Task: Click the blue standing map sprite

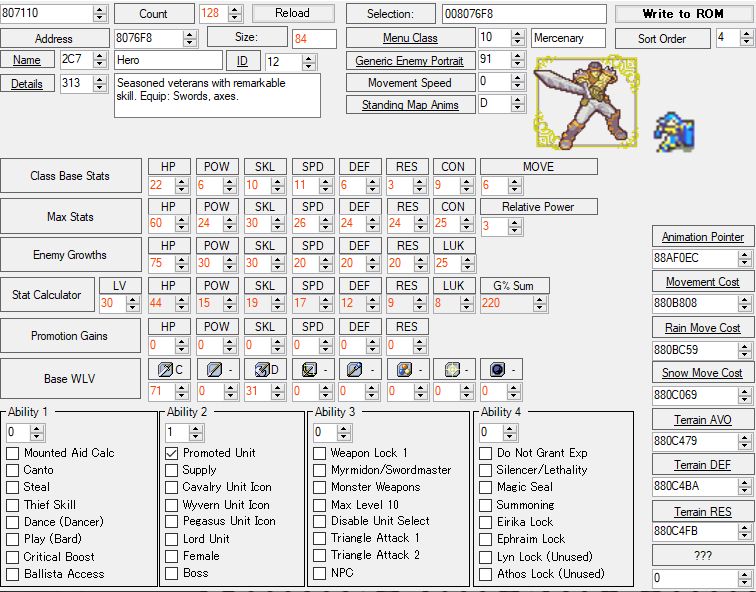Action: pos(674,132)
